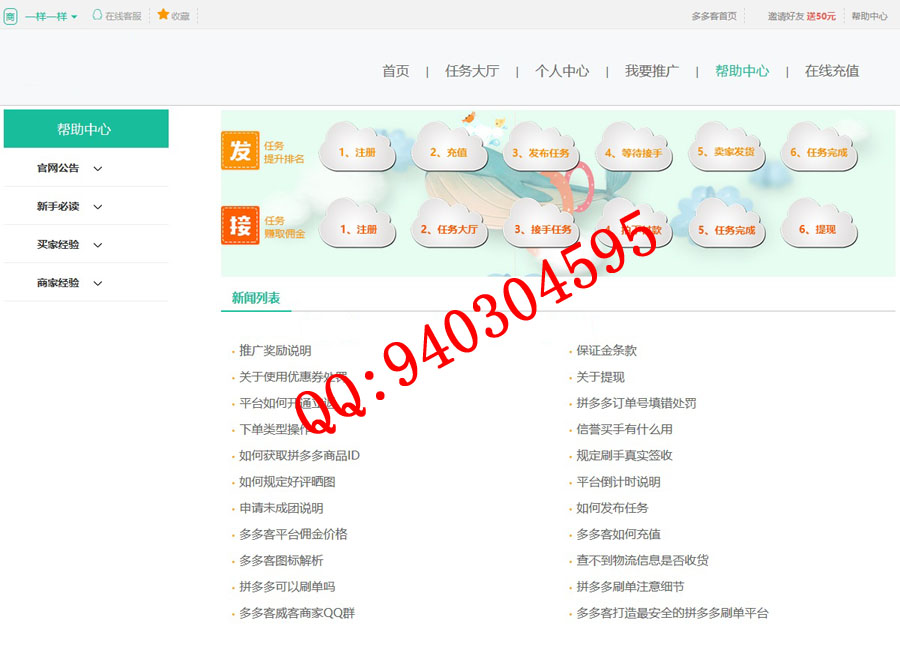
Task: Expand the 买家经验 sidebar section
Action: pyautogui.click(x=69, y=244)
